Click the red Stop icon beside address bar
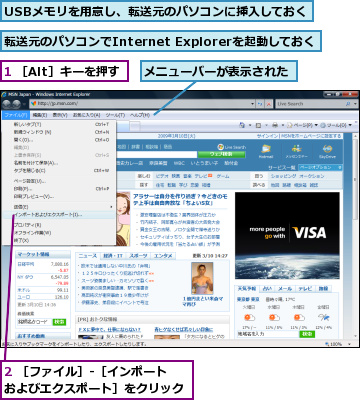Screen dimensions: 360x400 (x=269, y=104)
